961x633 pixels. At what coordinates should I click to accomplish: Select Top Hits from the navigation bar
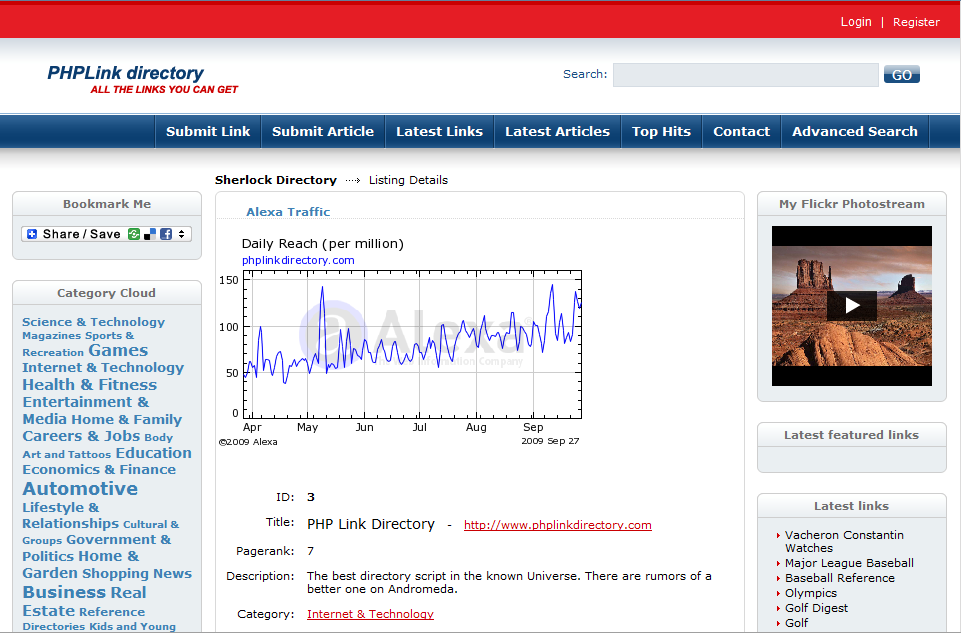point(661,131)
